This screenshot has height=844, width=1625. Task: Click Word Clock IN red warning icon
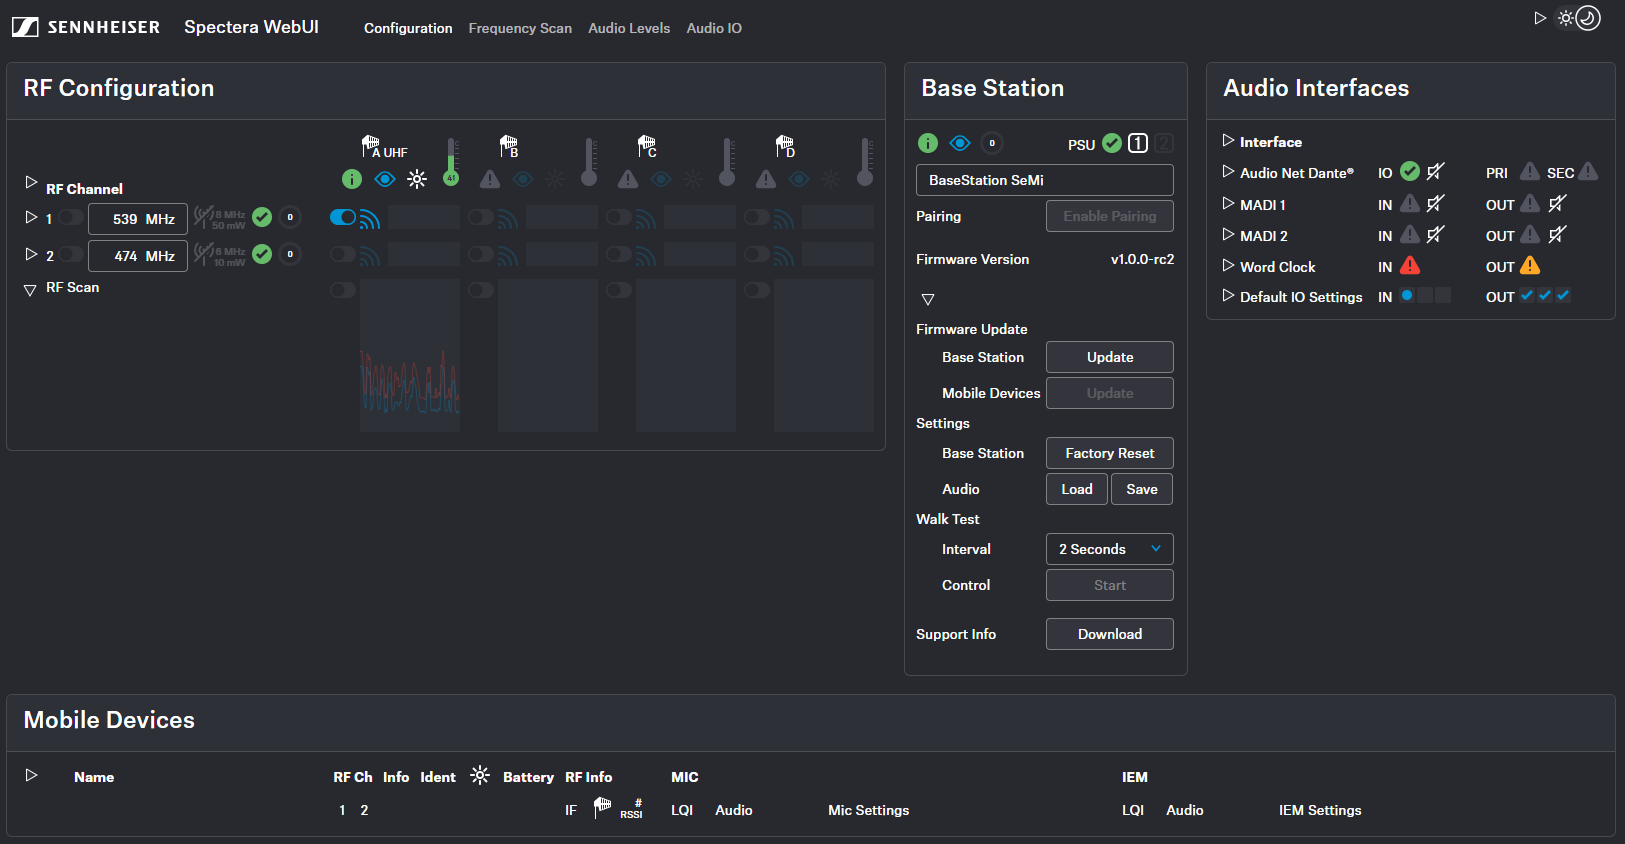click(x=1410, y=265)
